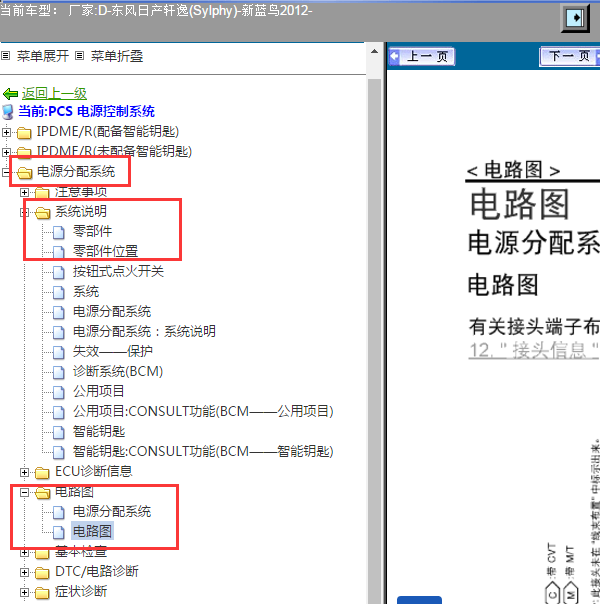Click the IPDME/R(配备智能钥匙) folder icon
The width and height of the screenshot is (600, 604).
coord(24,133)
